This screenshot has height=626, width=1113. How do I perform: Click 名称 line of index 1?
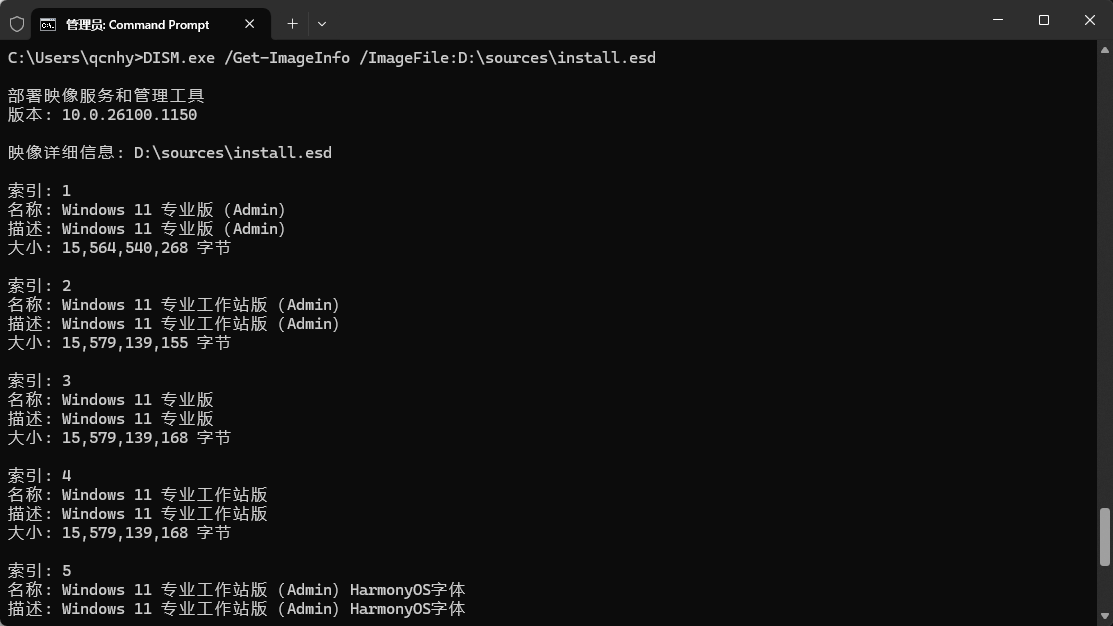pyautogui.click(x=146, y=210)
